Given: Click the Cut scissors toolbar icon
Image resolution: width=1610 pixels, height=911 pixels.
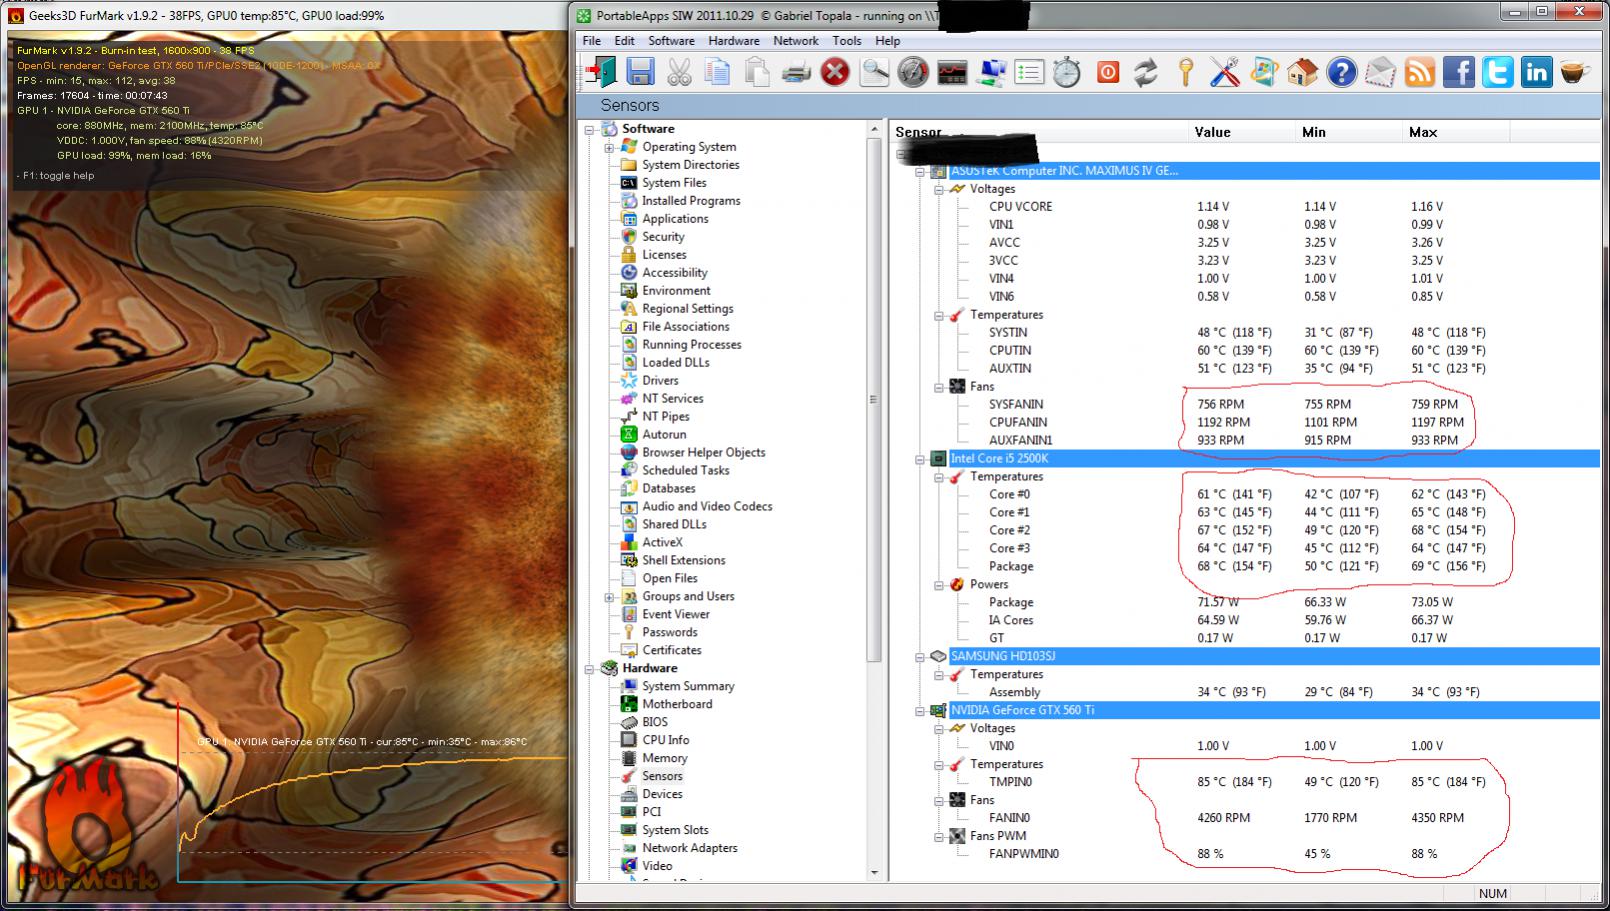Looking at the screenshot, I should (x=679, y=72).
